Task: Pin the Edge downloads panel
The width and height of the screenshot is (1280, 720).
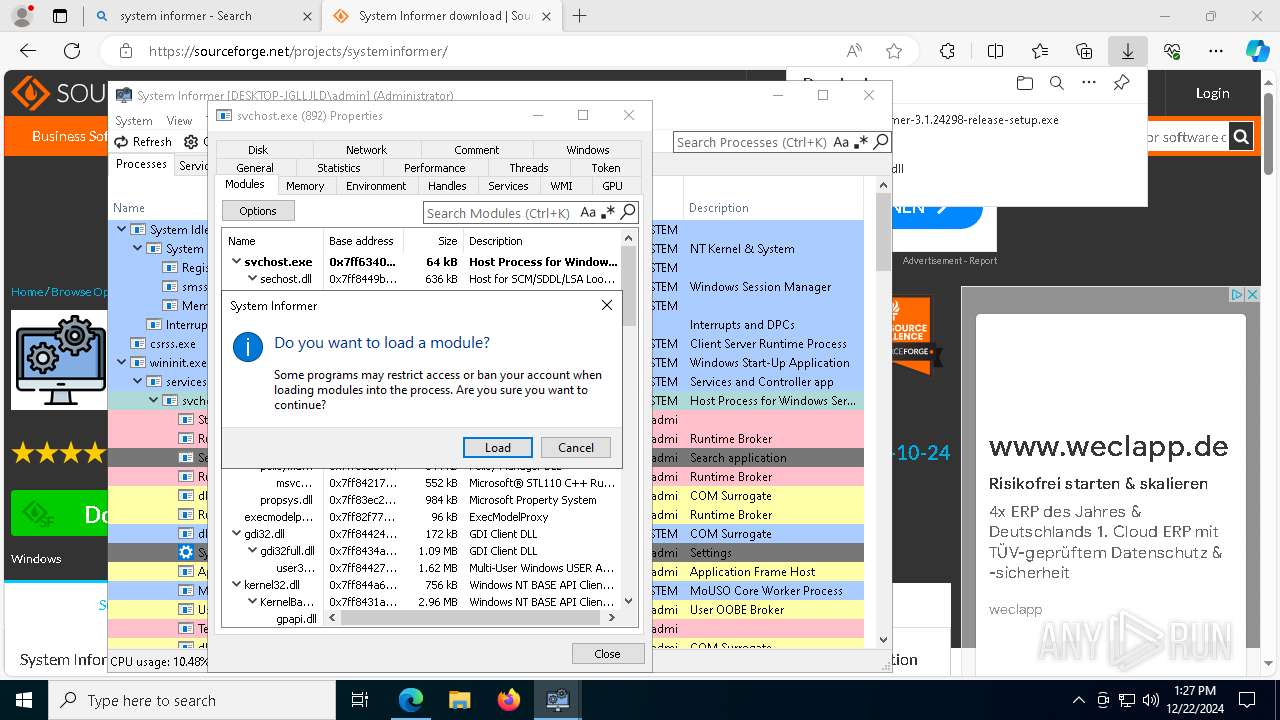Action: click(x=1121, y=83)
